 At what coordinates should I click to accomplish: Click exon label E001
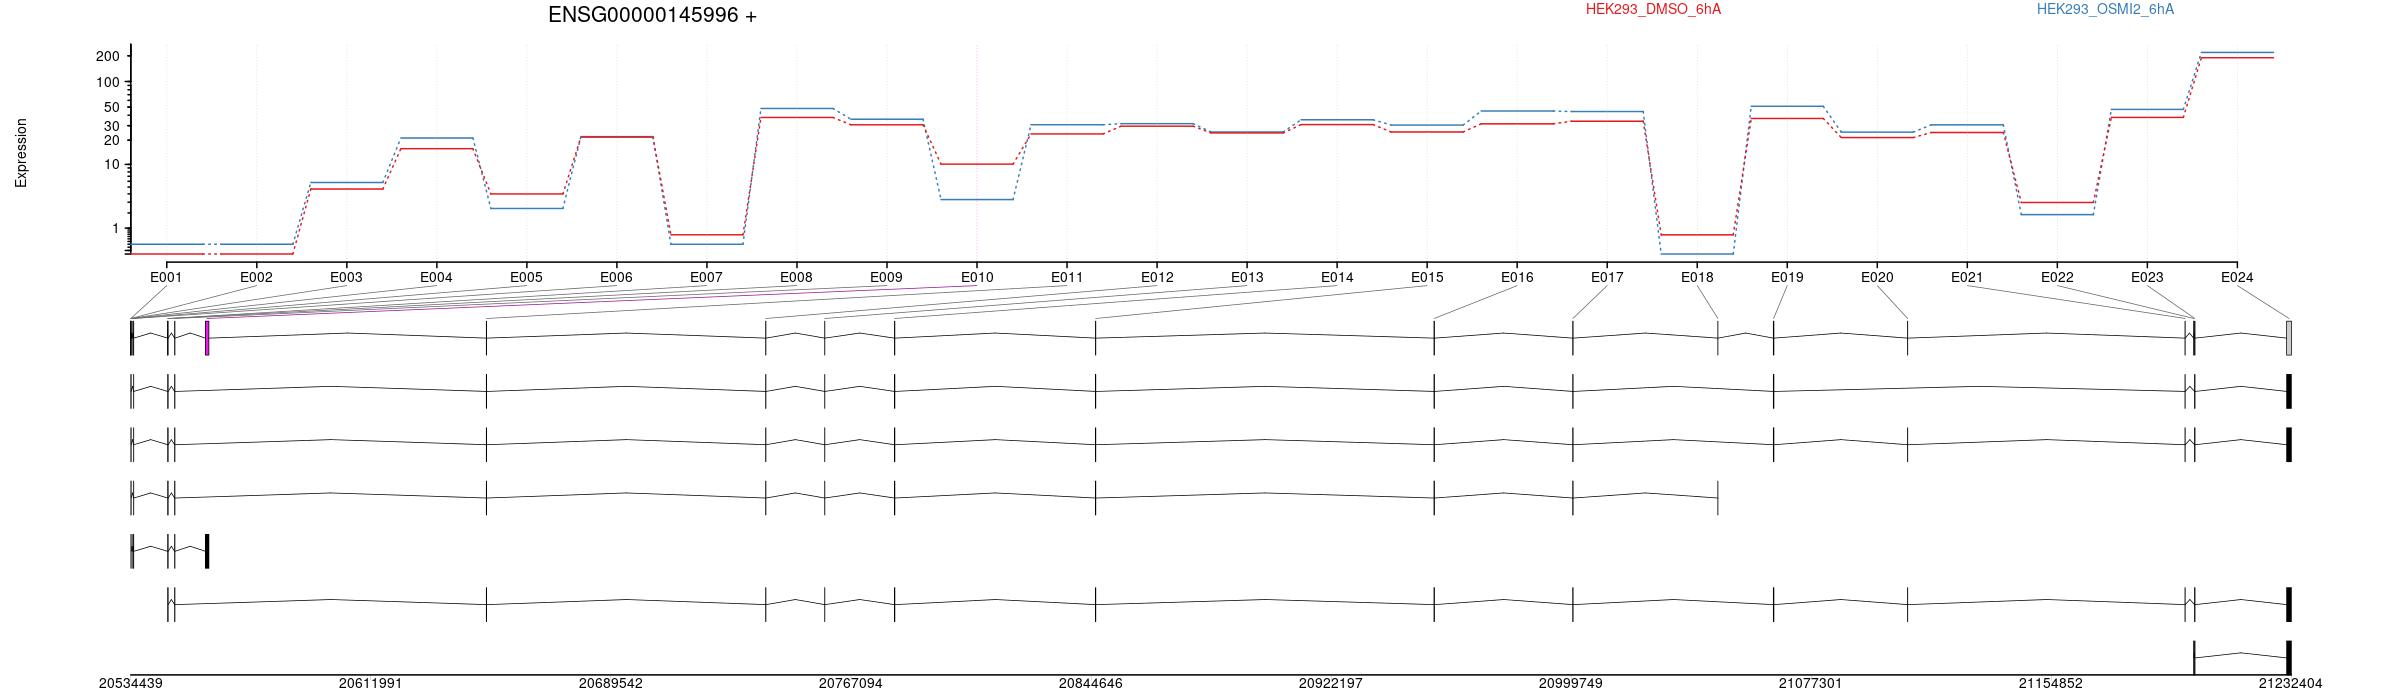pos(166,277)
